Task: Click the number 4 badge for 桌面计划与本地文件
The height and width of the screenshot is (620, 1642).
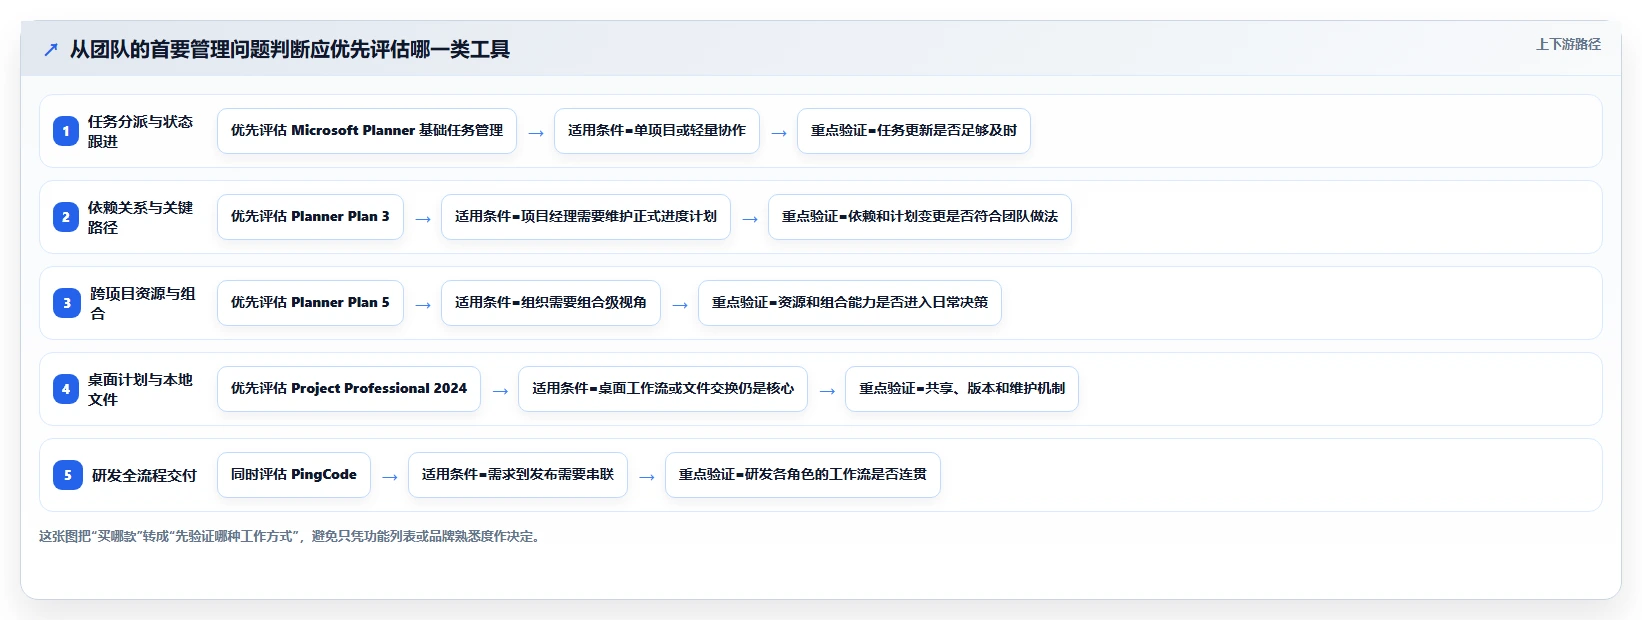Action: pyautogui.click(x=66, y=389)
